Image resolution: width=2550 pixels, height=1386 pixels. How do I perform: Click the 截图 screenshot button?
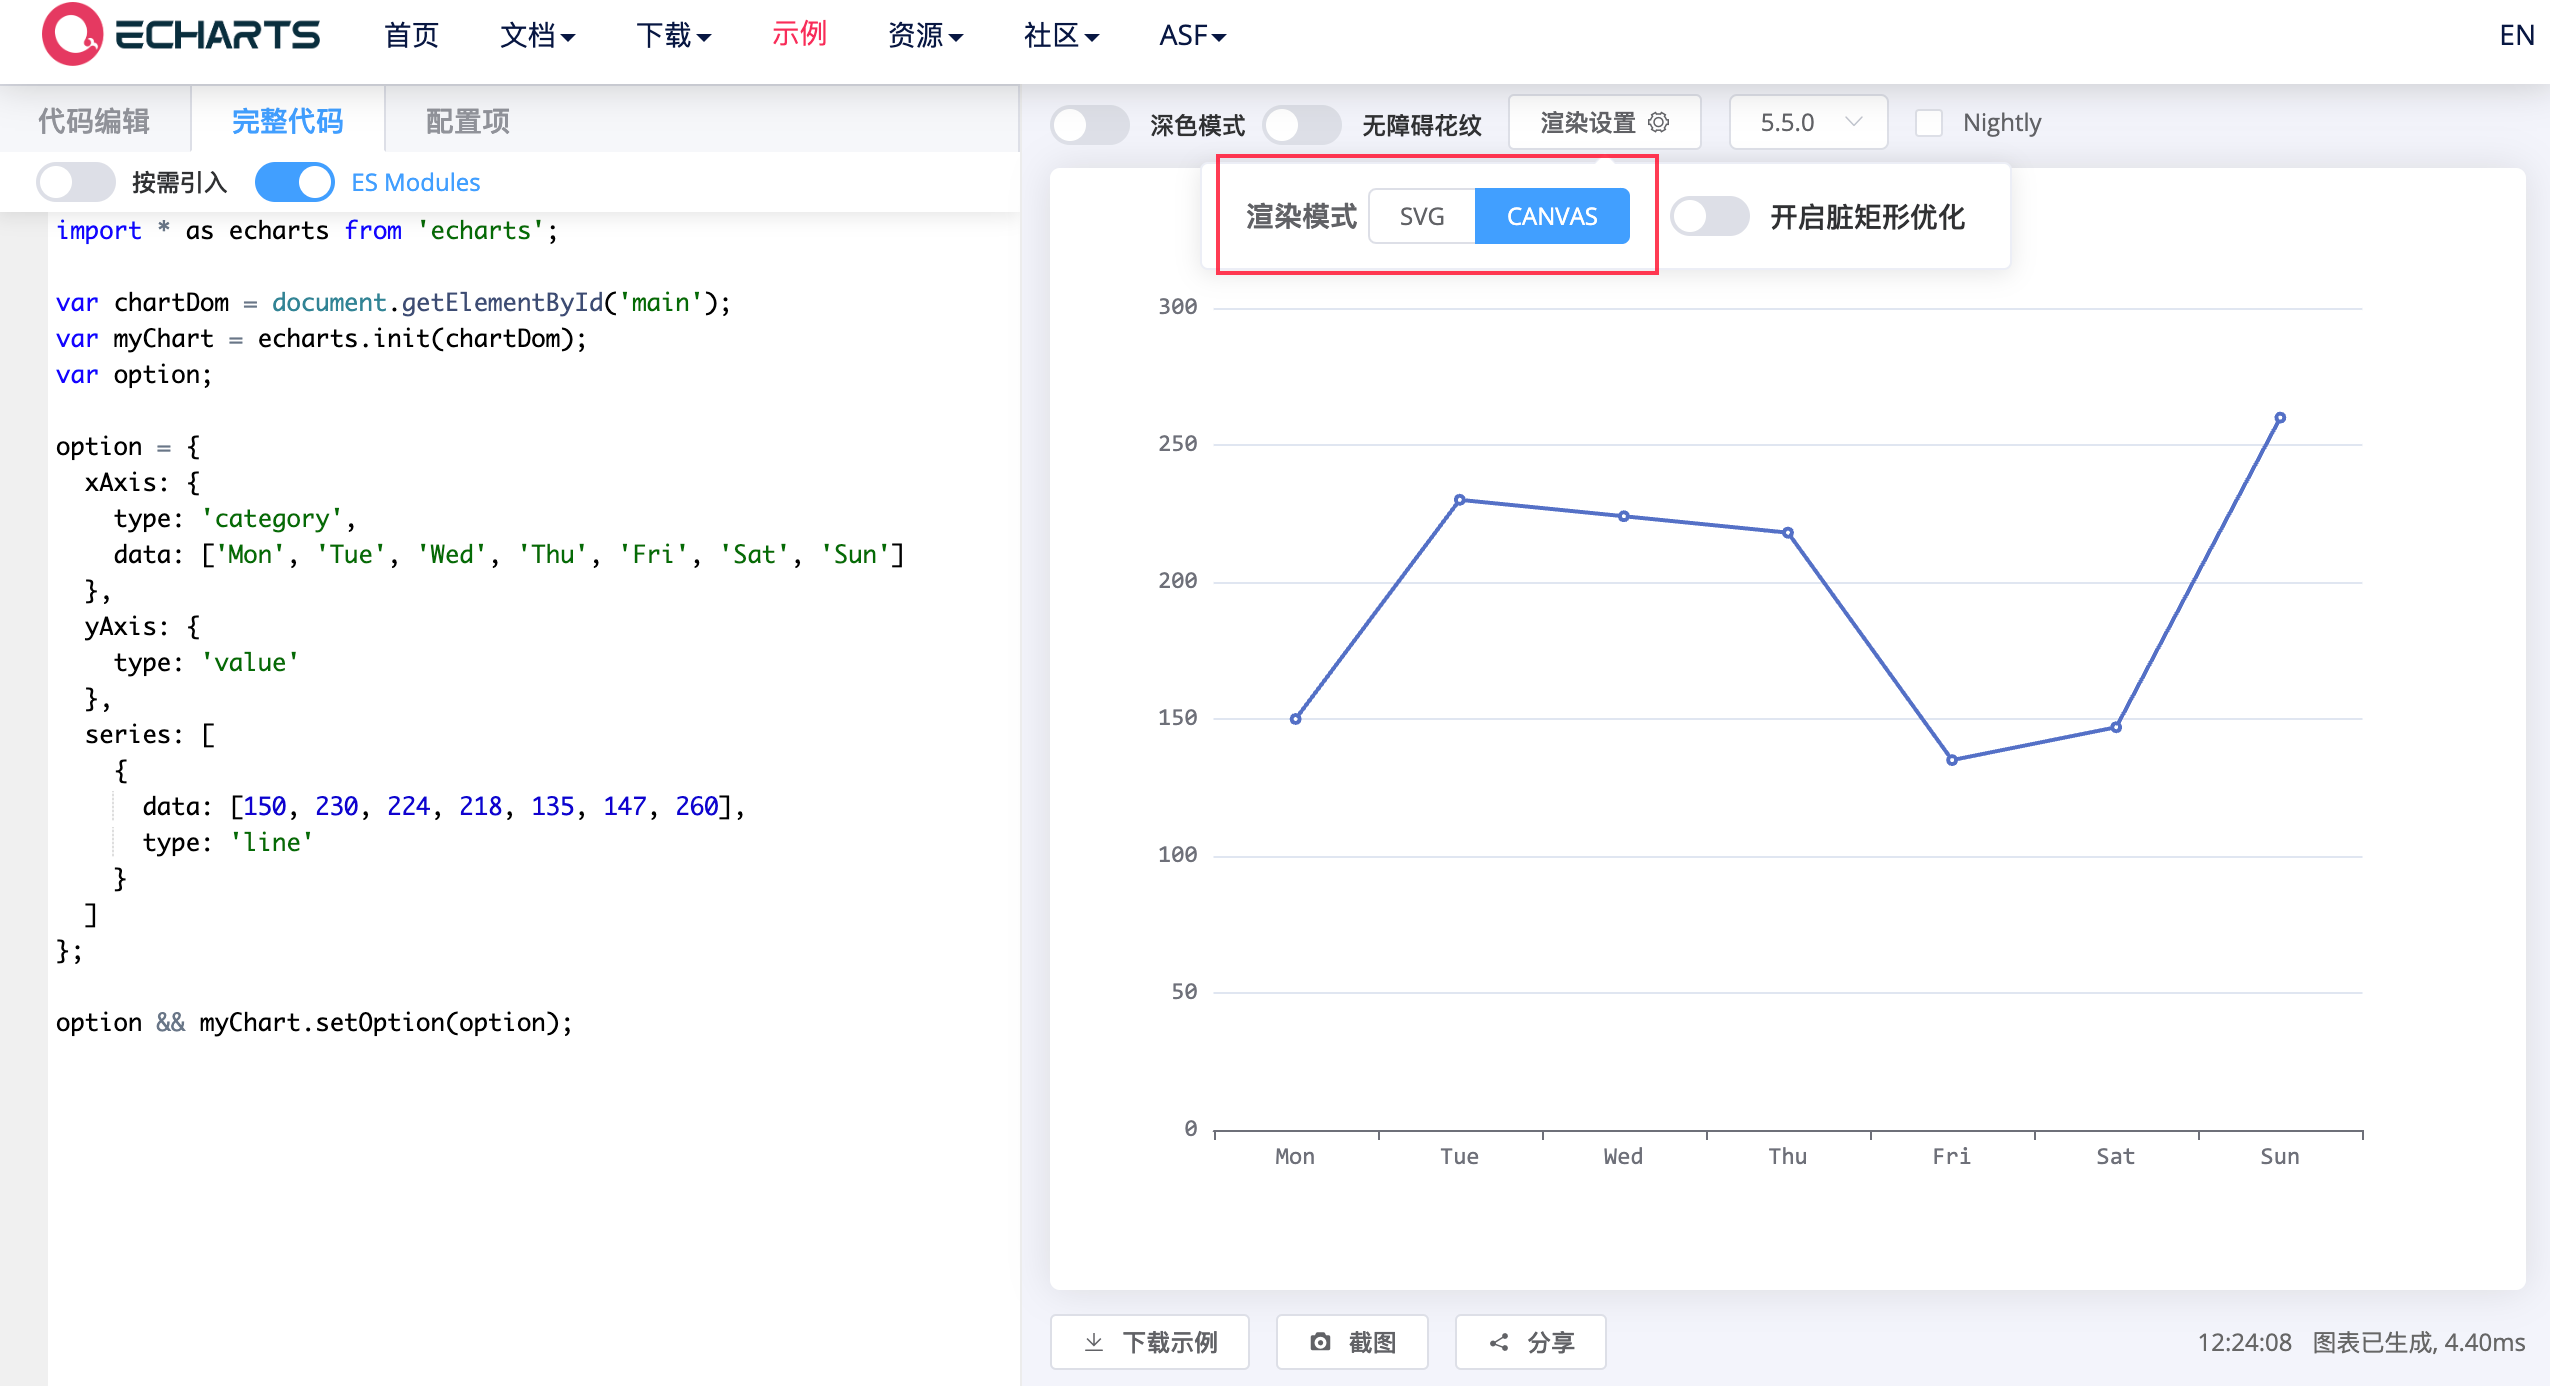click(1352, 1342)
